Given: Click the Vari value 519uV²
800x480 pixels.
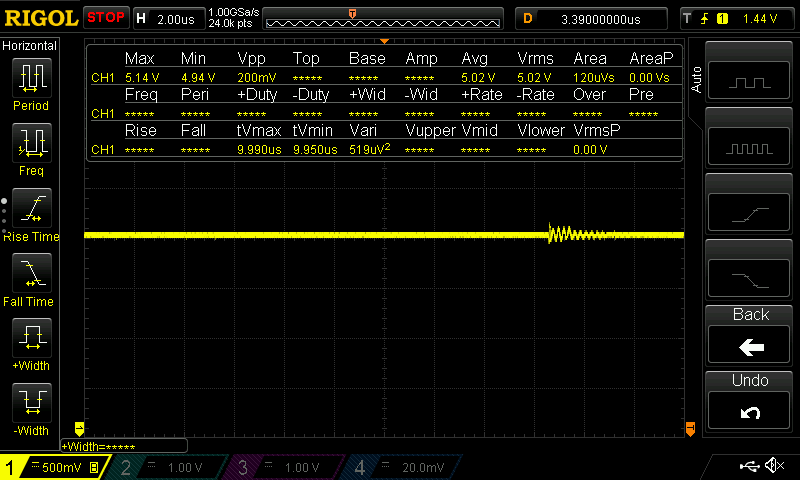Looking at the screenshot, I should pos(369,149).
